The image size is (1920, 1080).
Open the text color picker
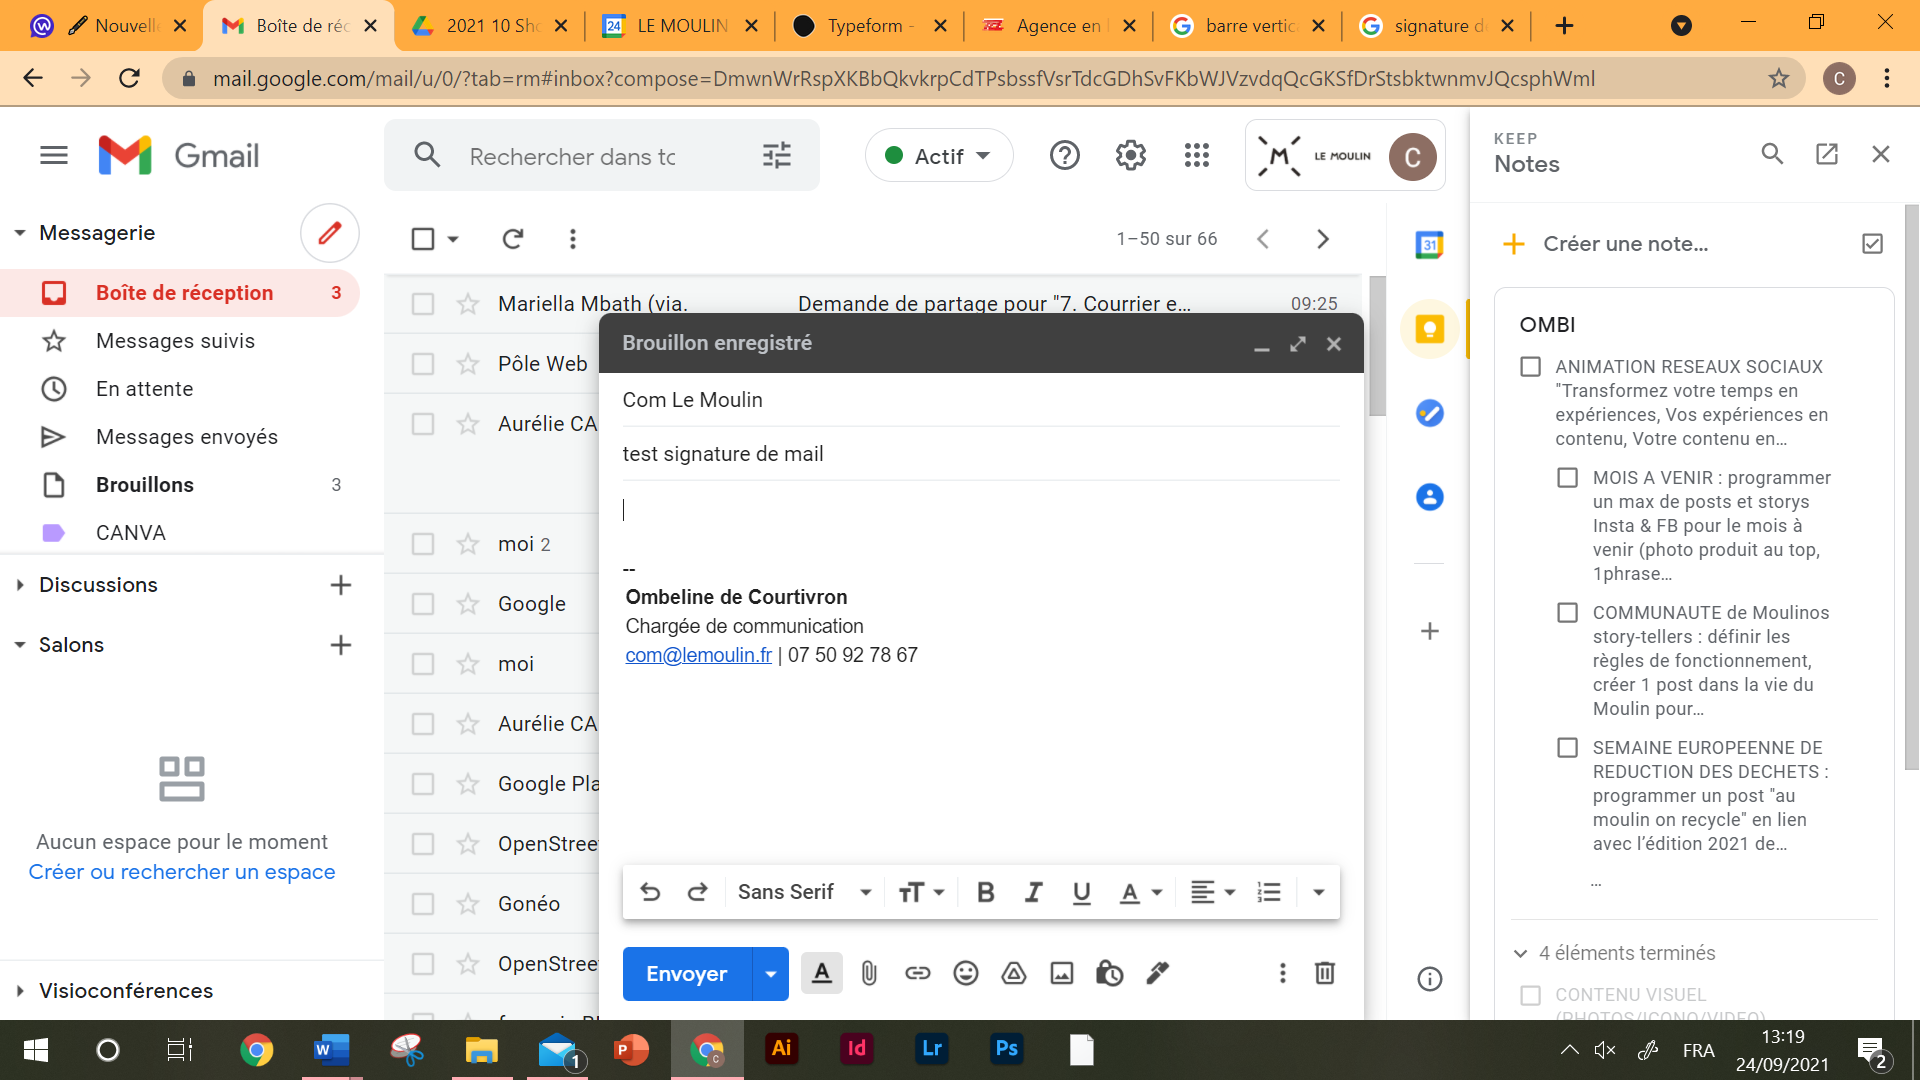coord(1139,892)
